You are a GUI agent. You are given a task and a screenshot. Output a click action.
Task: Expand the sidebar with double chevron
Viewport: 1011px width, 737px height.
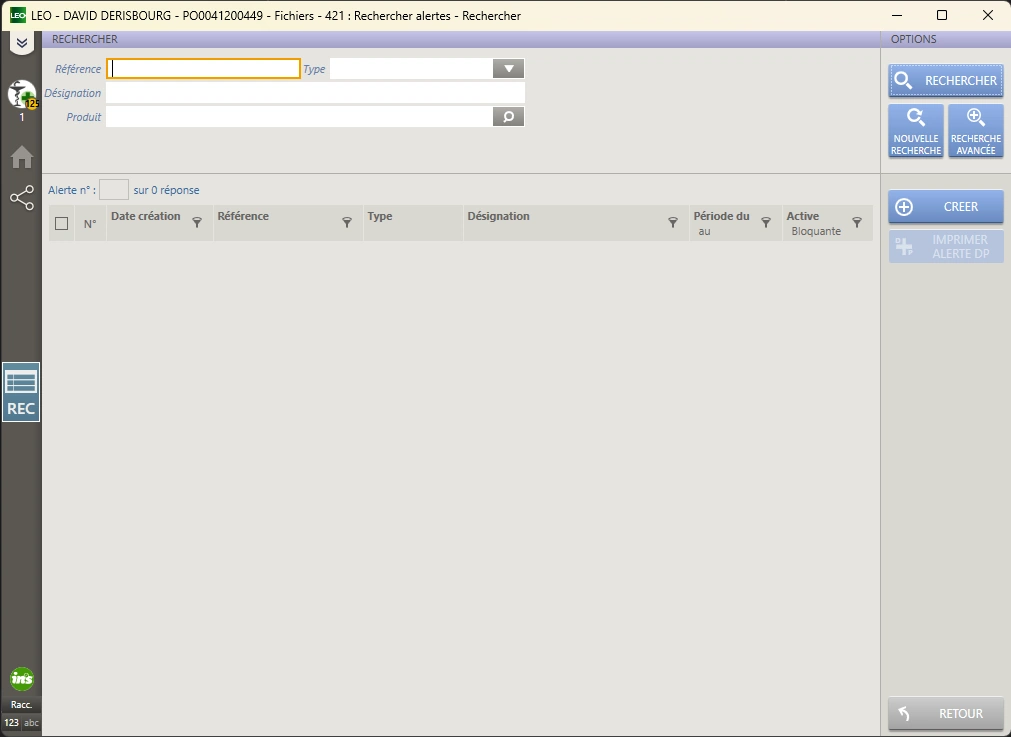coord(21,43)
